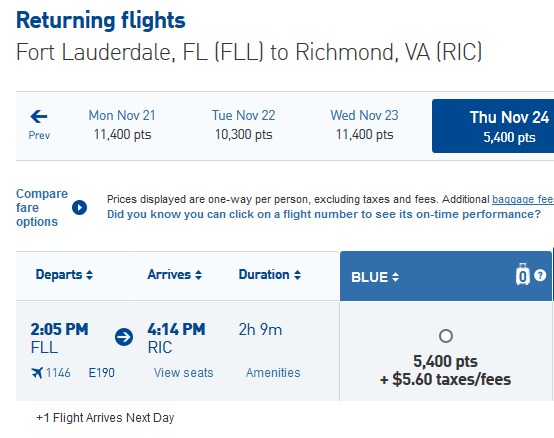Sort flights by the Departs arrows
Screen dimensions: 554x438
pyautogui.click(x=89, y=275)
